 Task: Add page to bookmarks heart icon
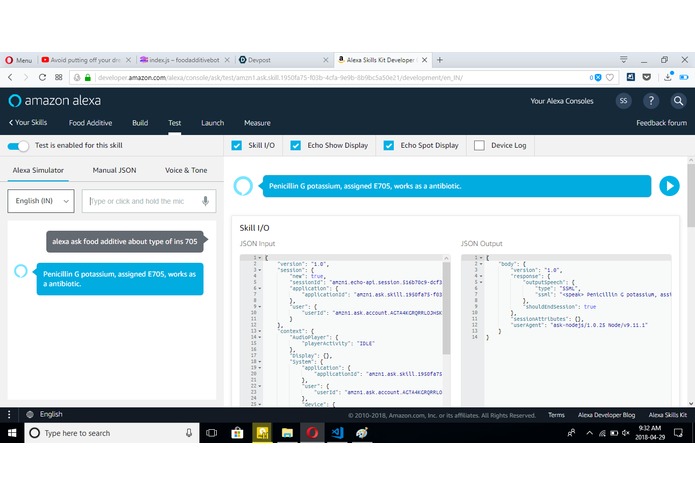(x=610, y=78)
